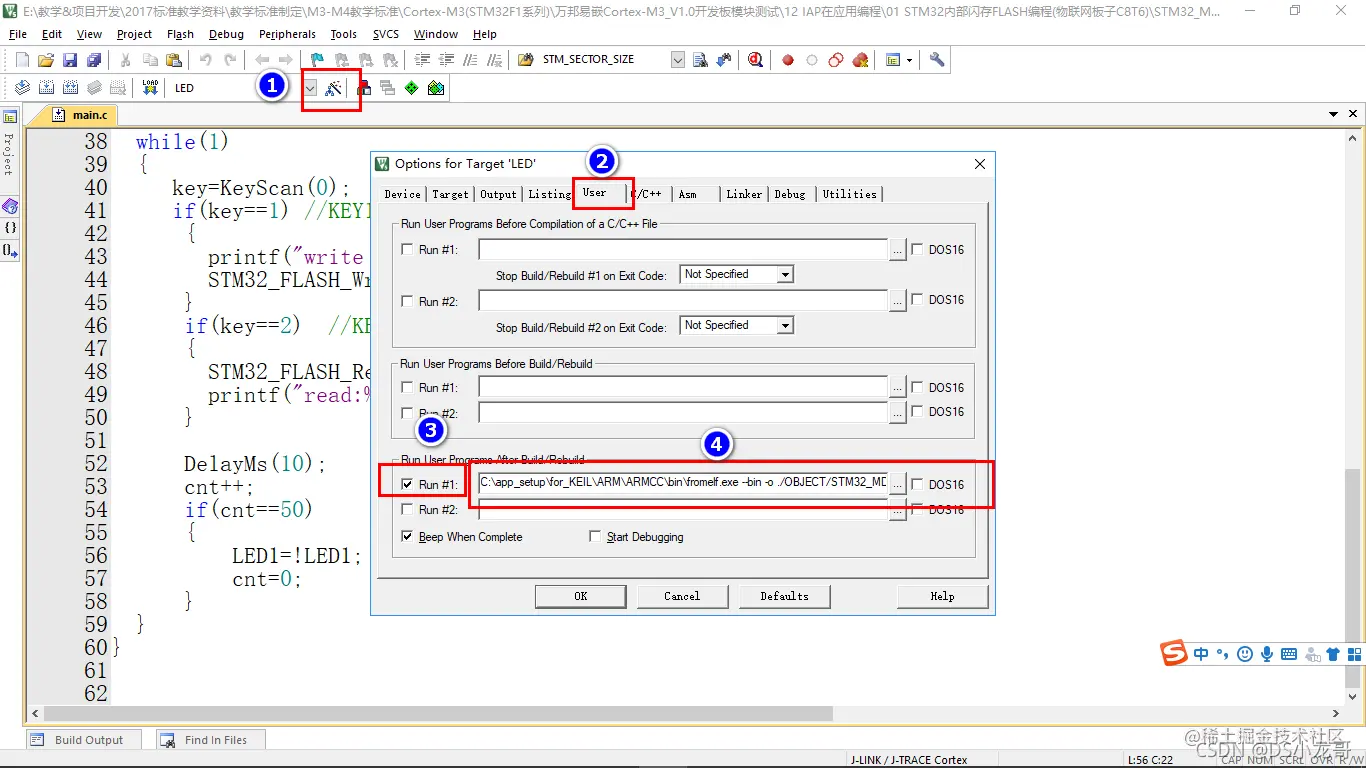Click the Download to flash LOAD icon
This screenshot has height=768, width=1366.
tap(150, 88)
